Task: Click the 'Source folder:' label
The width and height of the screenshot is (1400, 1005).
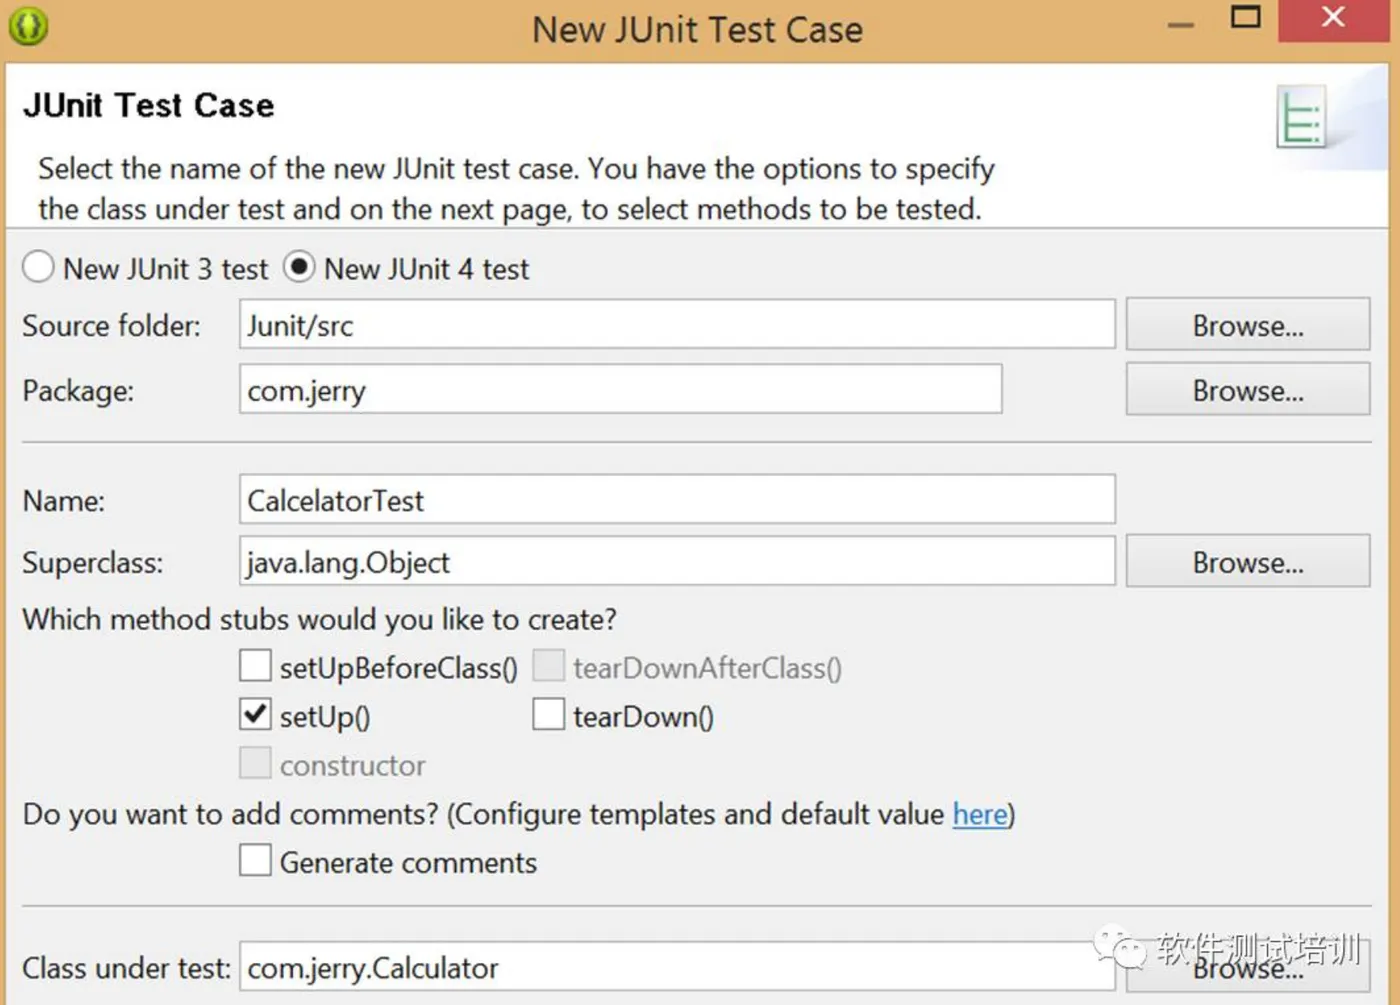Action: 111,326
